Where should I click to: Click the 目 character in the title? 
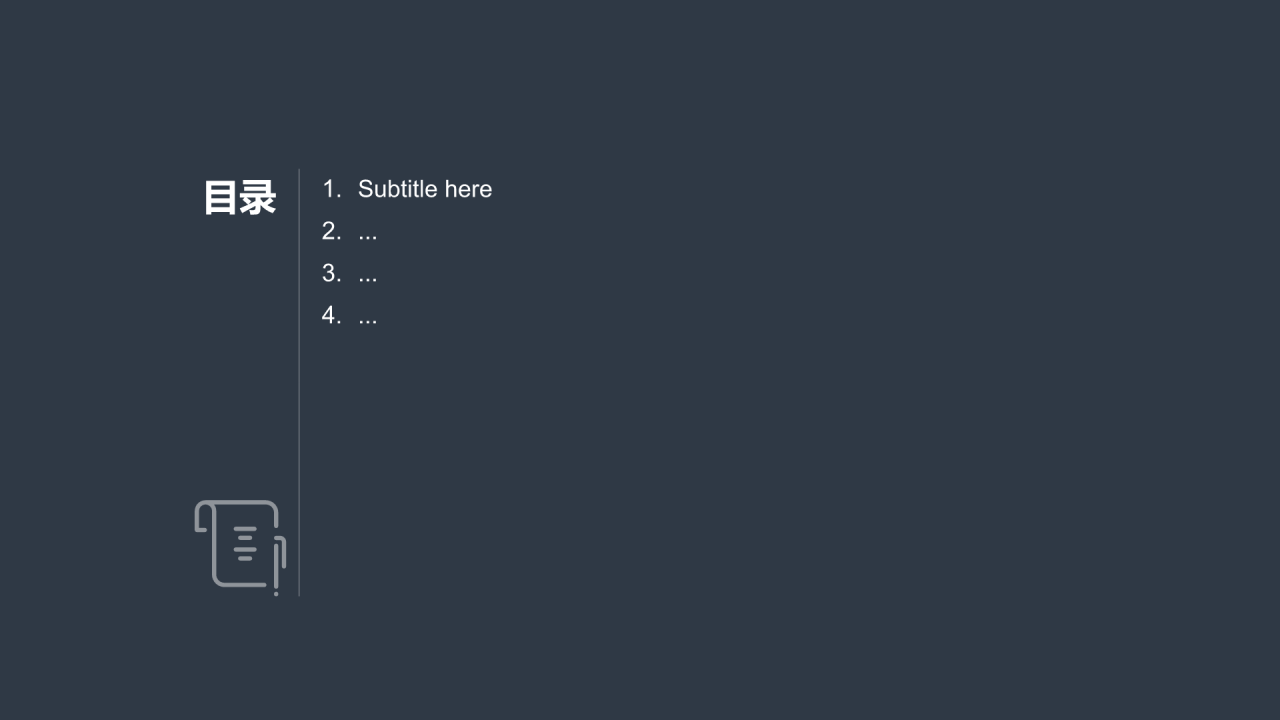tap(222, 198)
